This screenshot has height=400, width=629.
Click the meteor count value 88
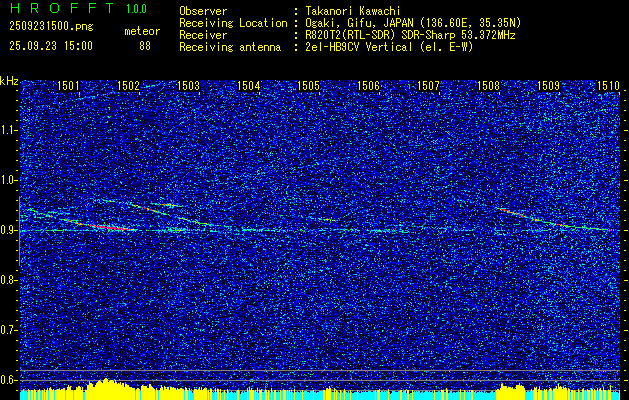click(x=145, y=46)
